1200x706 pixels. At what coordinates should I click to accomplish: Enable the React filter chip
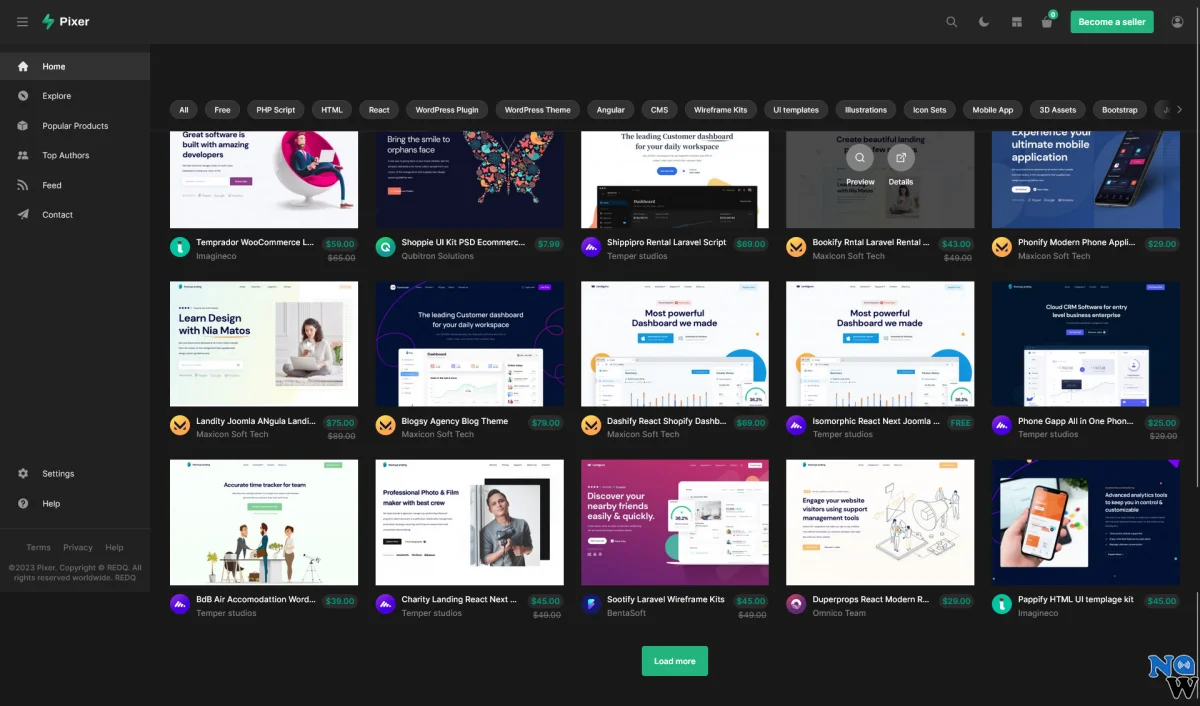[x=378, y=110]
